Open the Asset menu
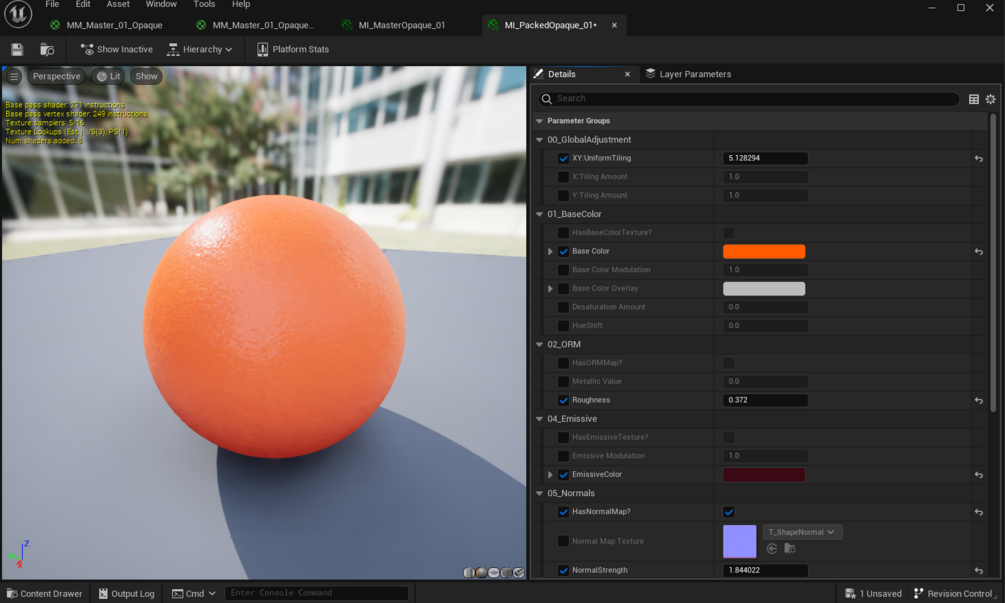Viewport: 1005px width, 603px height. pos(118,4)
